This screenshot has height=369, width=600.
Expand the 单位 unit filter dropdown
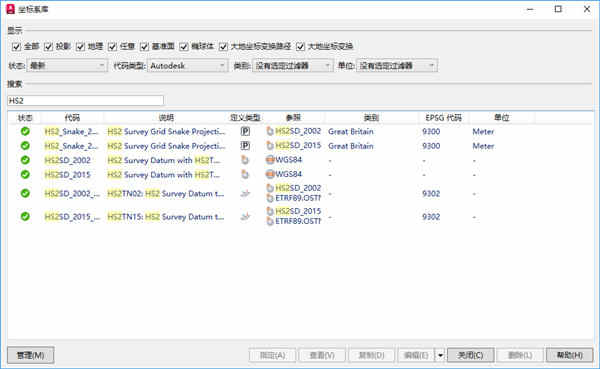pyautogui.click(x=397, y=66)
